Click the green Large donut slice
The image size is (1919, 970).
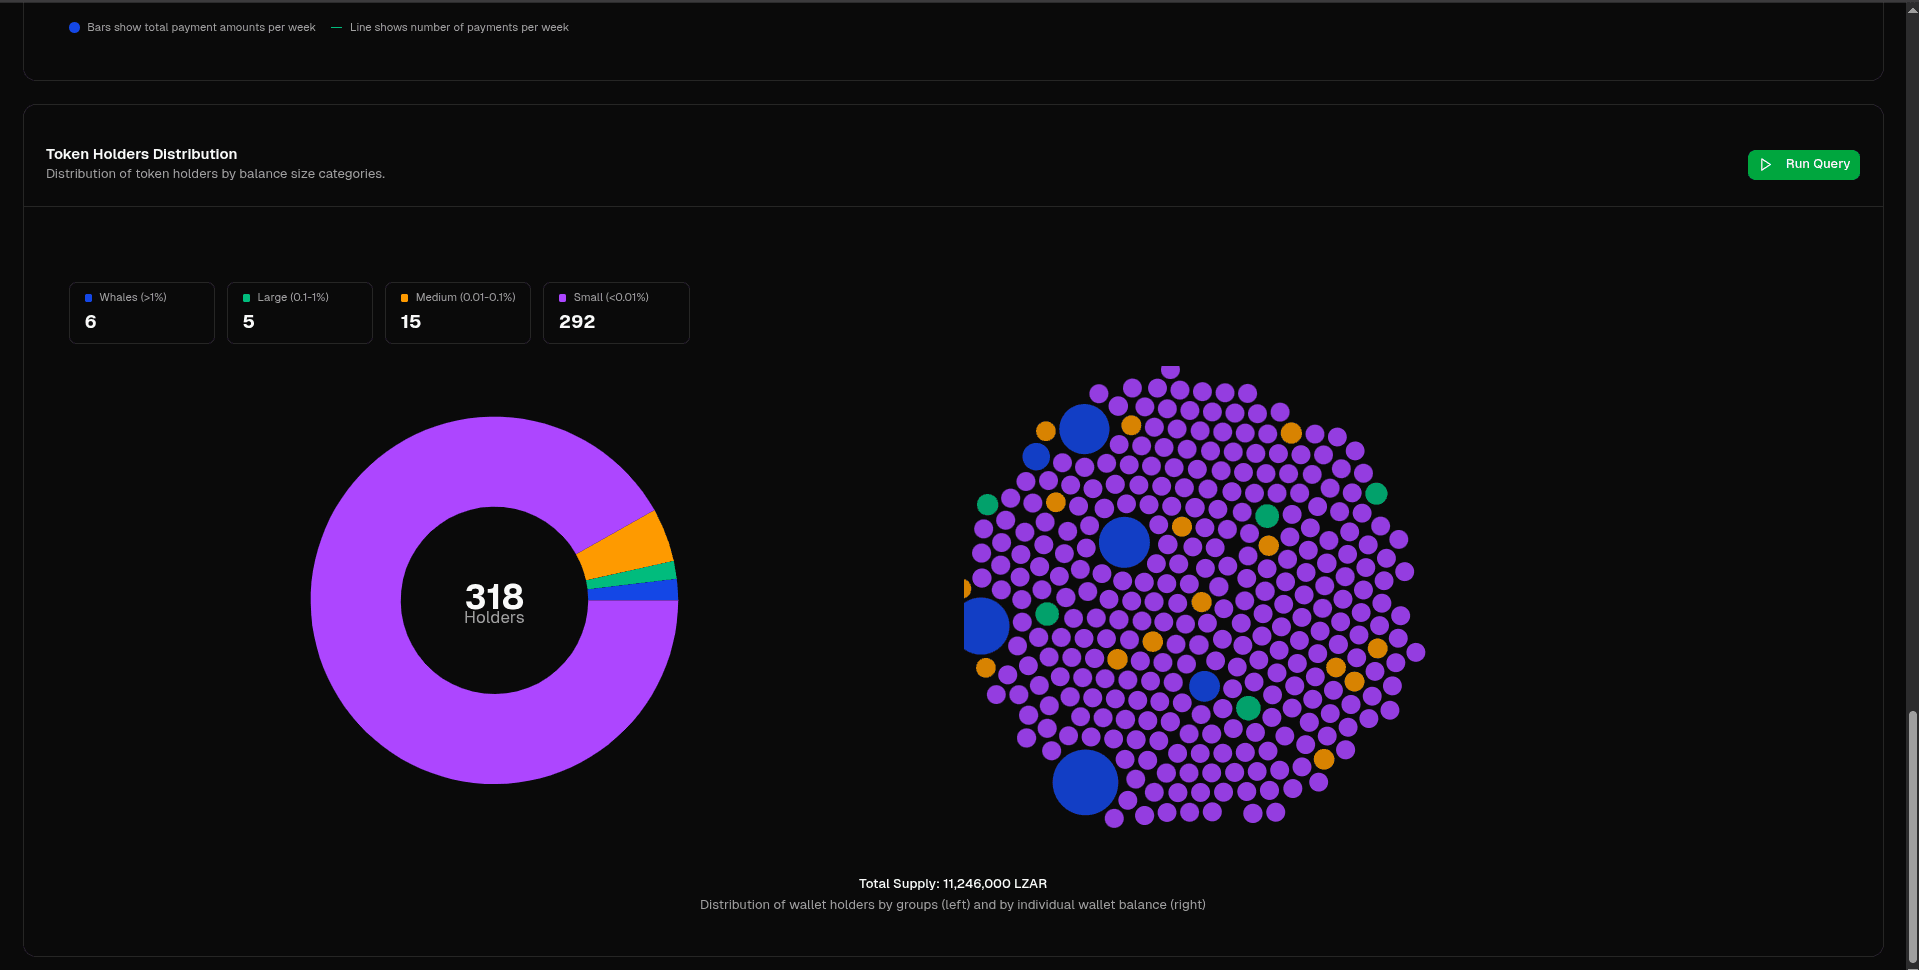[x=632, y=577]
